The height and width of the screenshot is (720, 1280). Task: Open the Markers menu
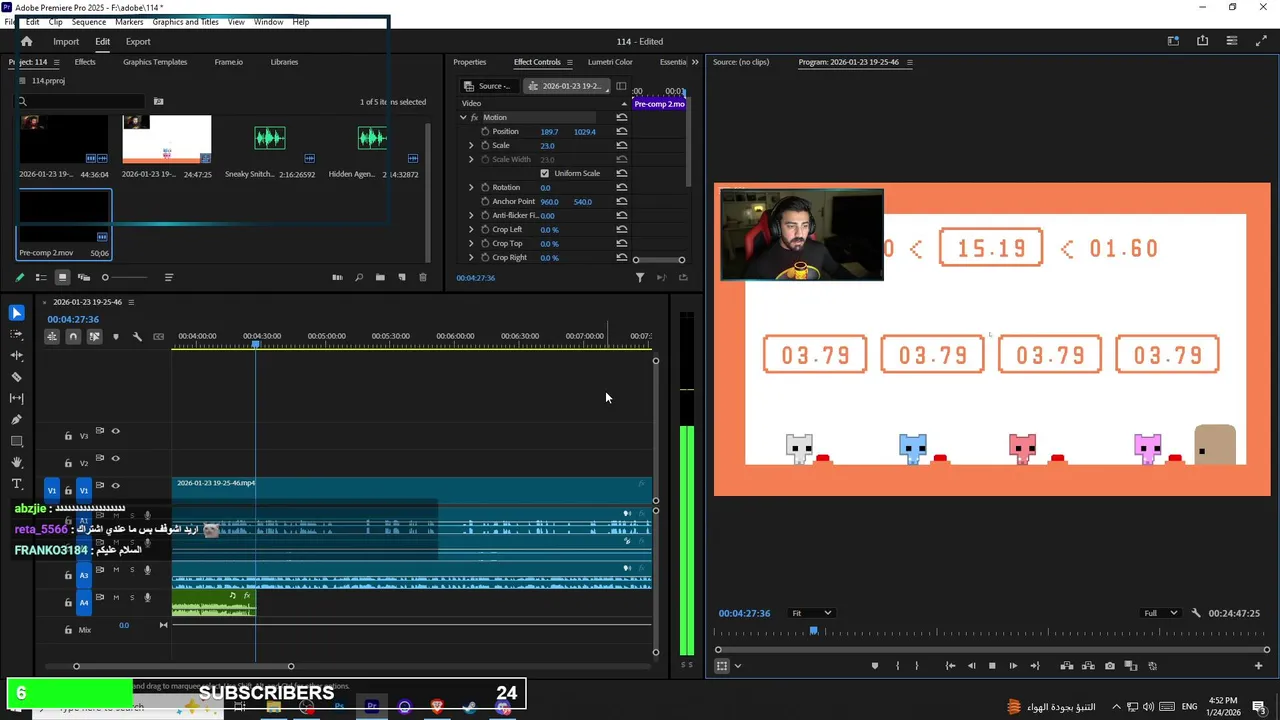coord(129,21)
